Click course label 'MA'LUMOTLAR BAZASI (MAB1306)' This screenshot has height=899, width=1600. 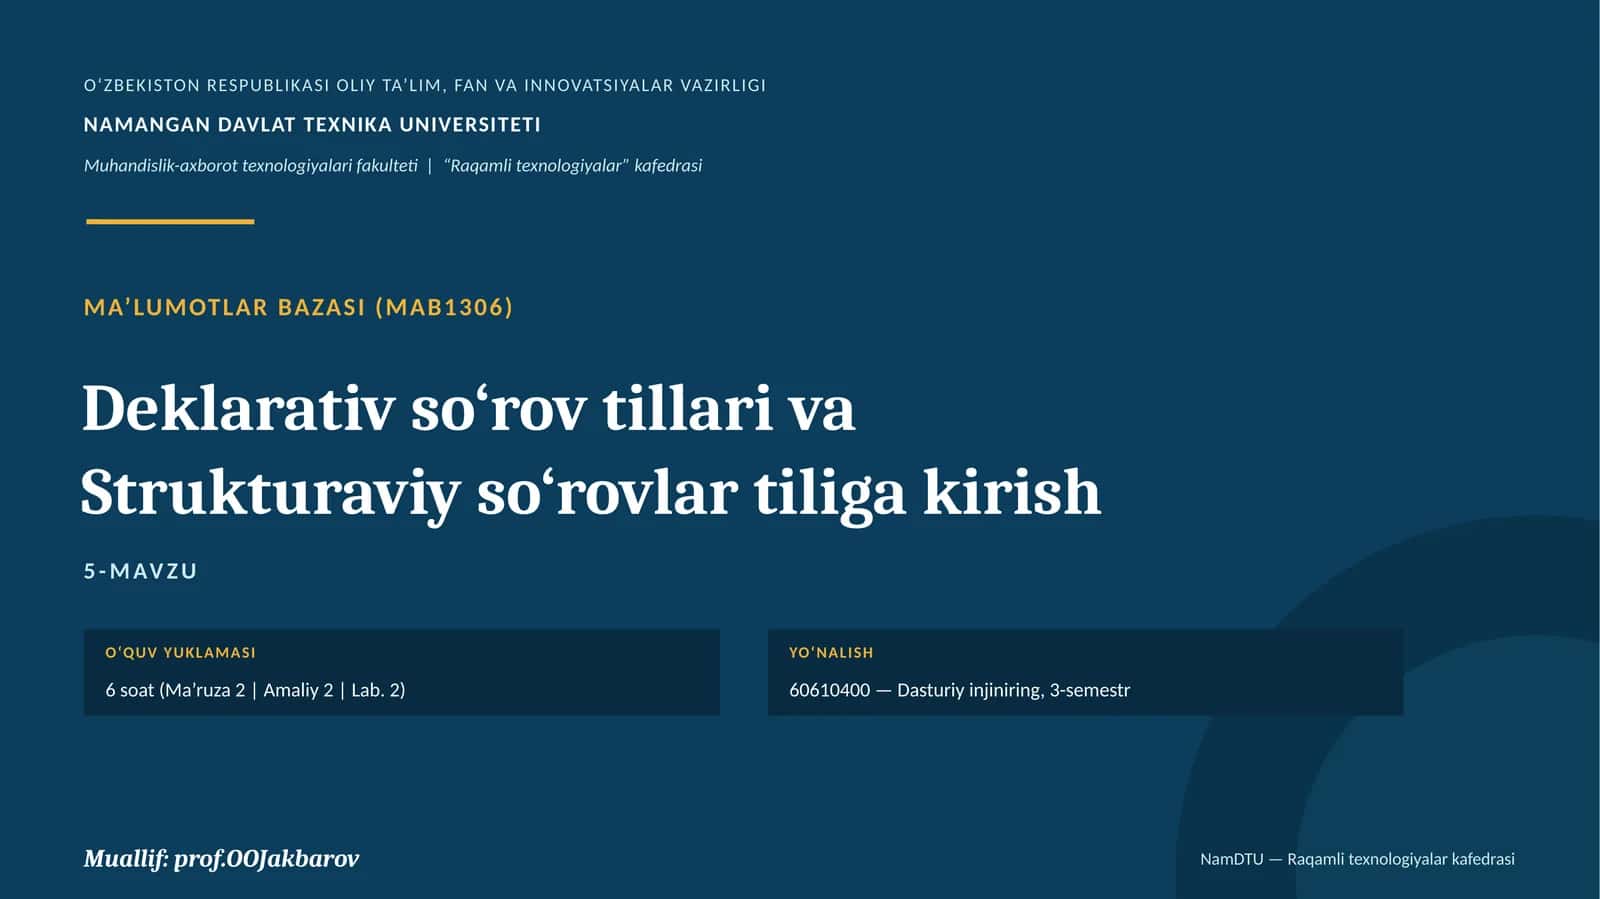(x=299, y=307)
